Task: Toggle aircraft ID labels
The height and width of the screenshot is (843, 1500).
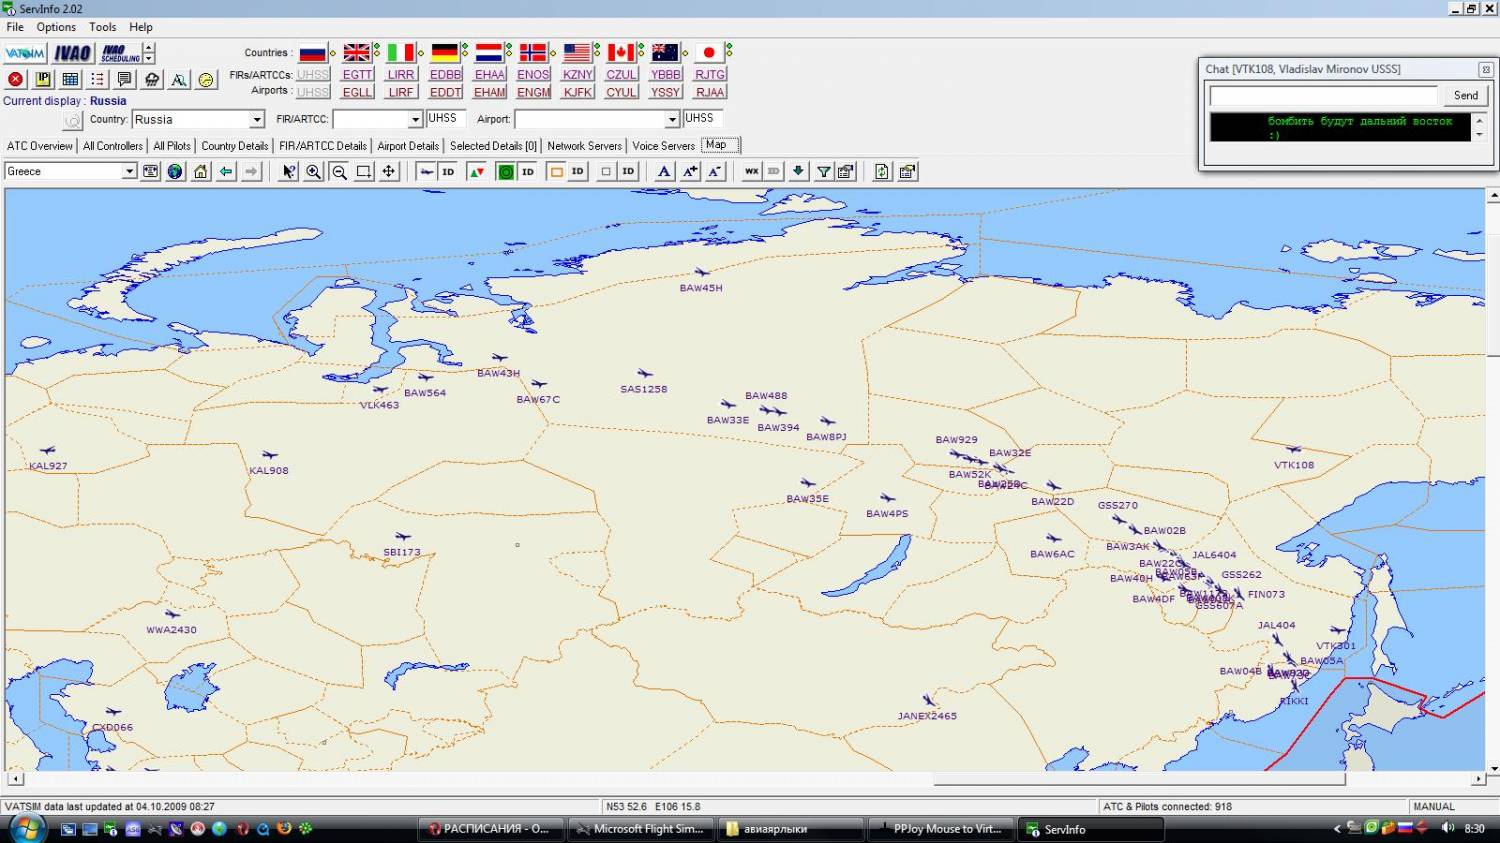Action: (x=449, y=172)
